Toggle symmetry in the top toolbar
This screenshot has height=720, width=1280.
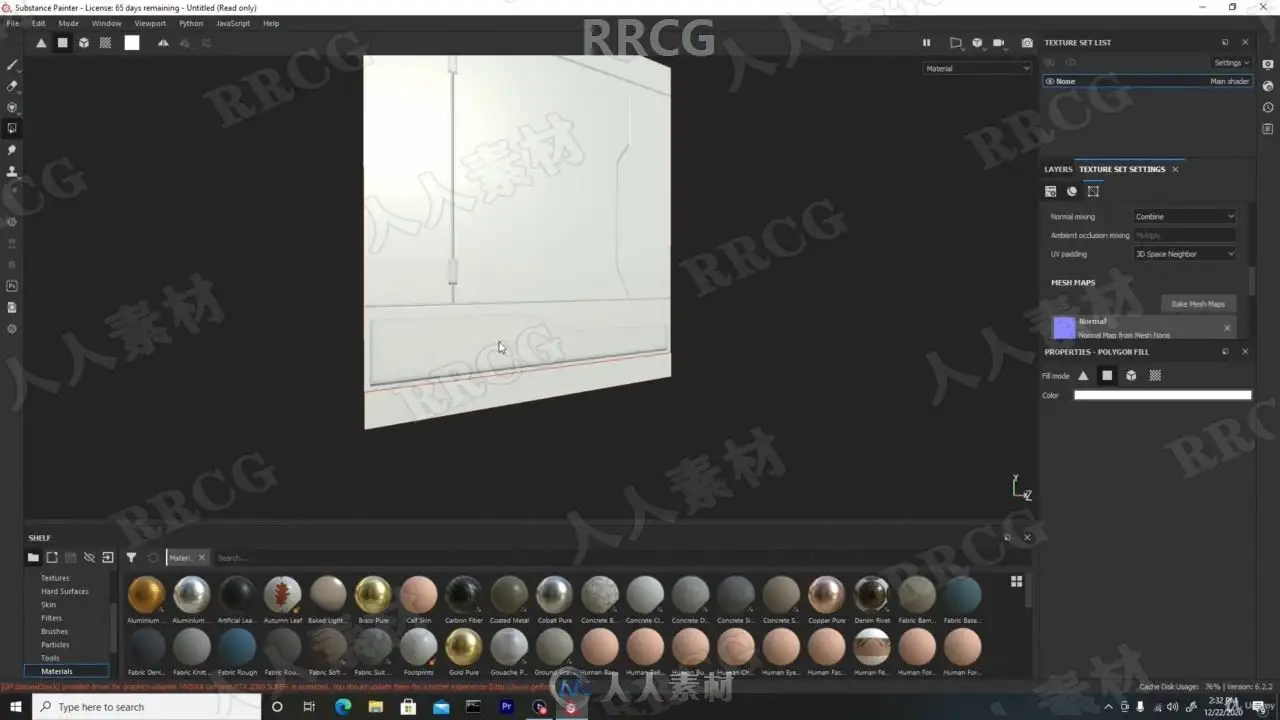pos(163,43)
